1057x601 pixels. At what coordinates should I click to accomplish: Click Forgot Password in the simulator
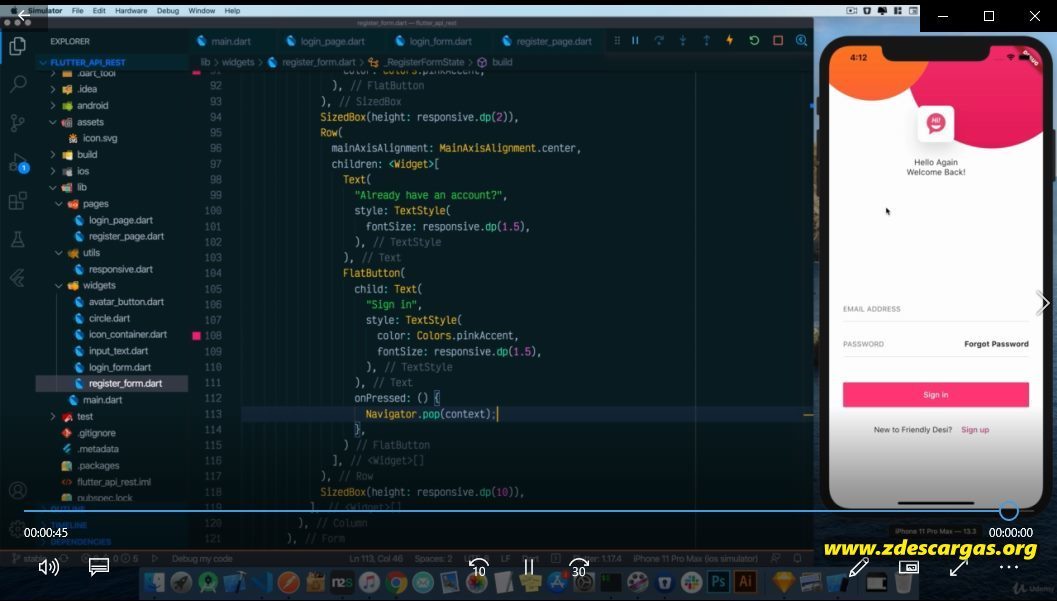(996, 344)
